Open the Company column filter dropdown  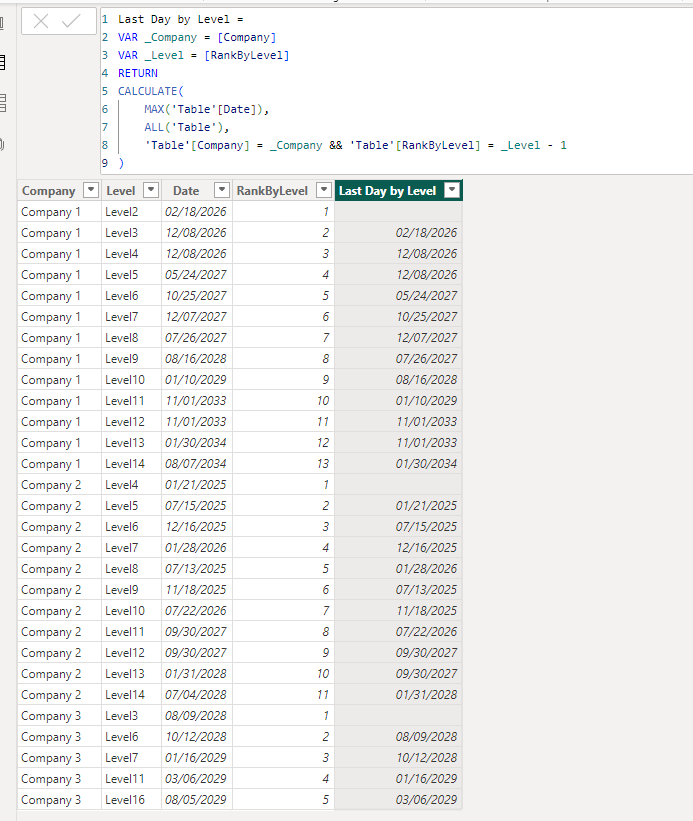pos(91,190)
